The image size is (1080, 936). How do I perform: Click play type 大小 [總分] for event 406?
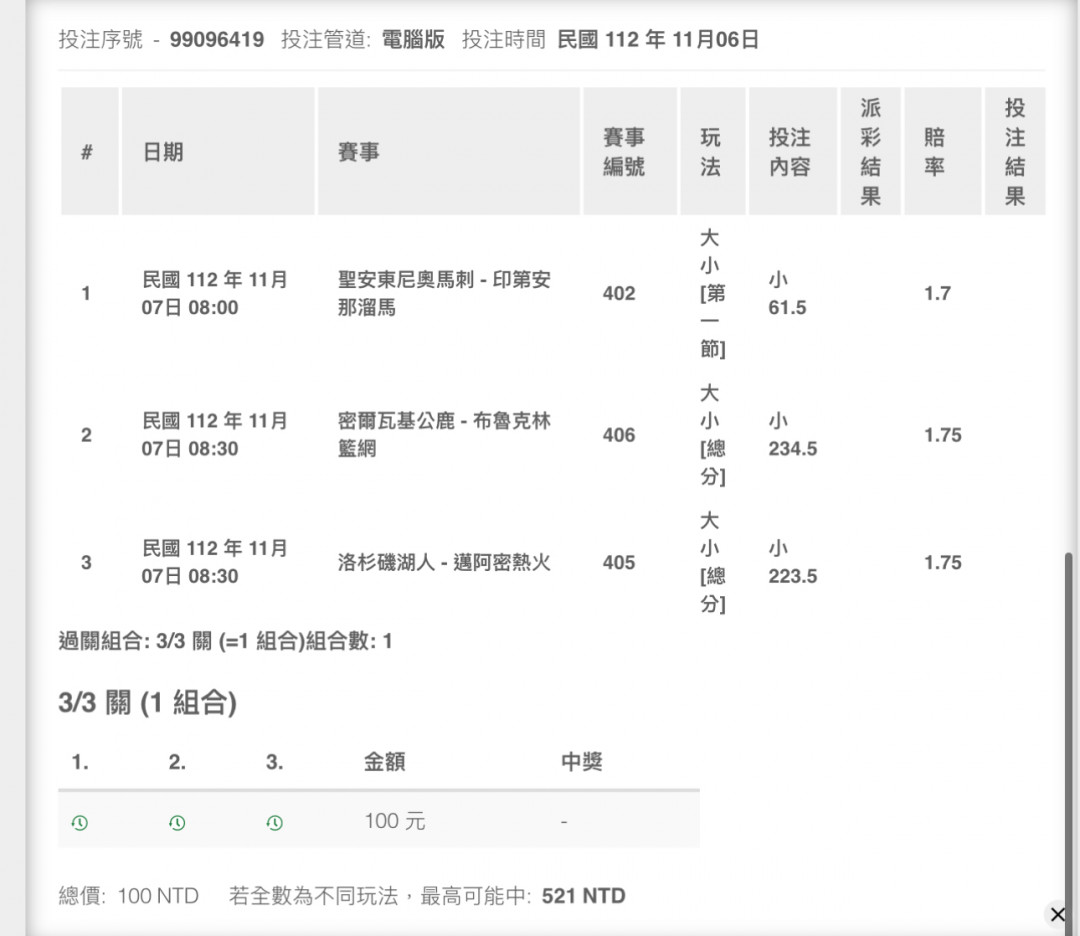712,435
